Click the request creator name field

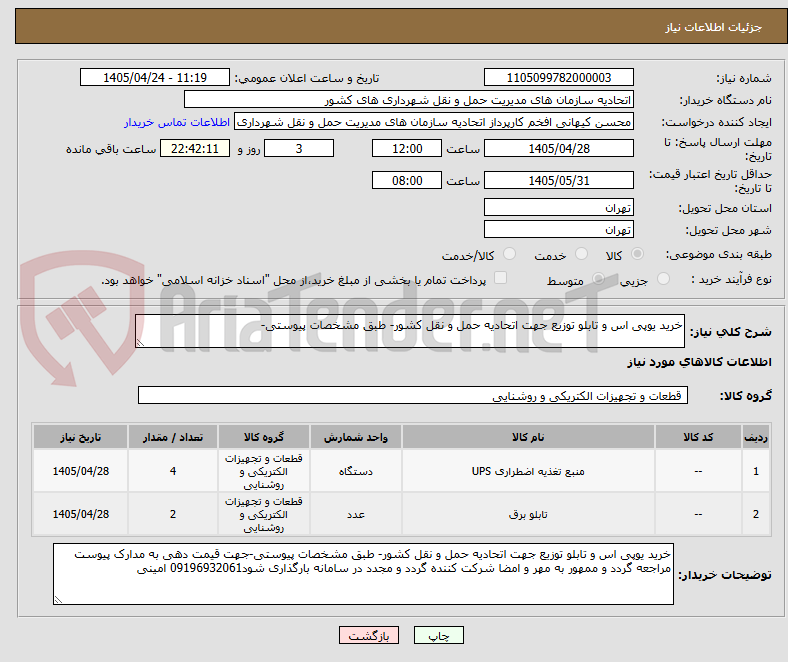(434, 122)
